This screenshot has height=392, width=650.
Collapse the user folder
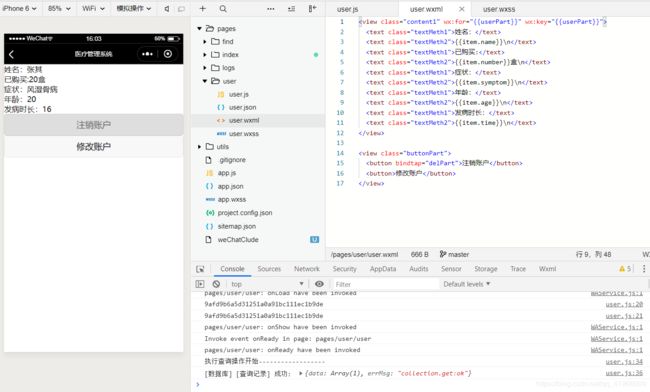point(205,81)
